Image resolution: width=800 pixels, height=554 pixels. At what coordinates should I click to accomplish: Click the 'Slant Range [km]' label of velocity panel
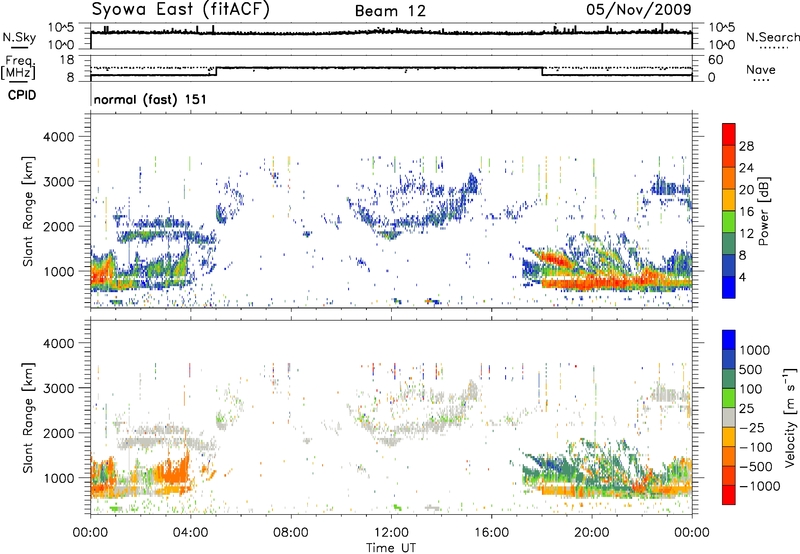(28, 417)
